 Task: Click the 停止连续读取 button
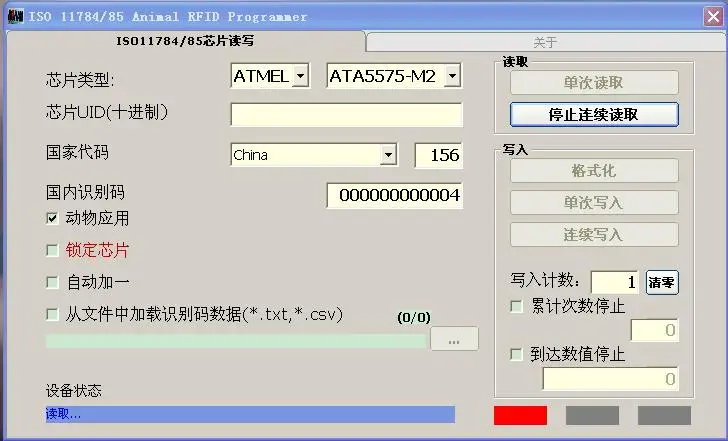pos(594,114)
